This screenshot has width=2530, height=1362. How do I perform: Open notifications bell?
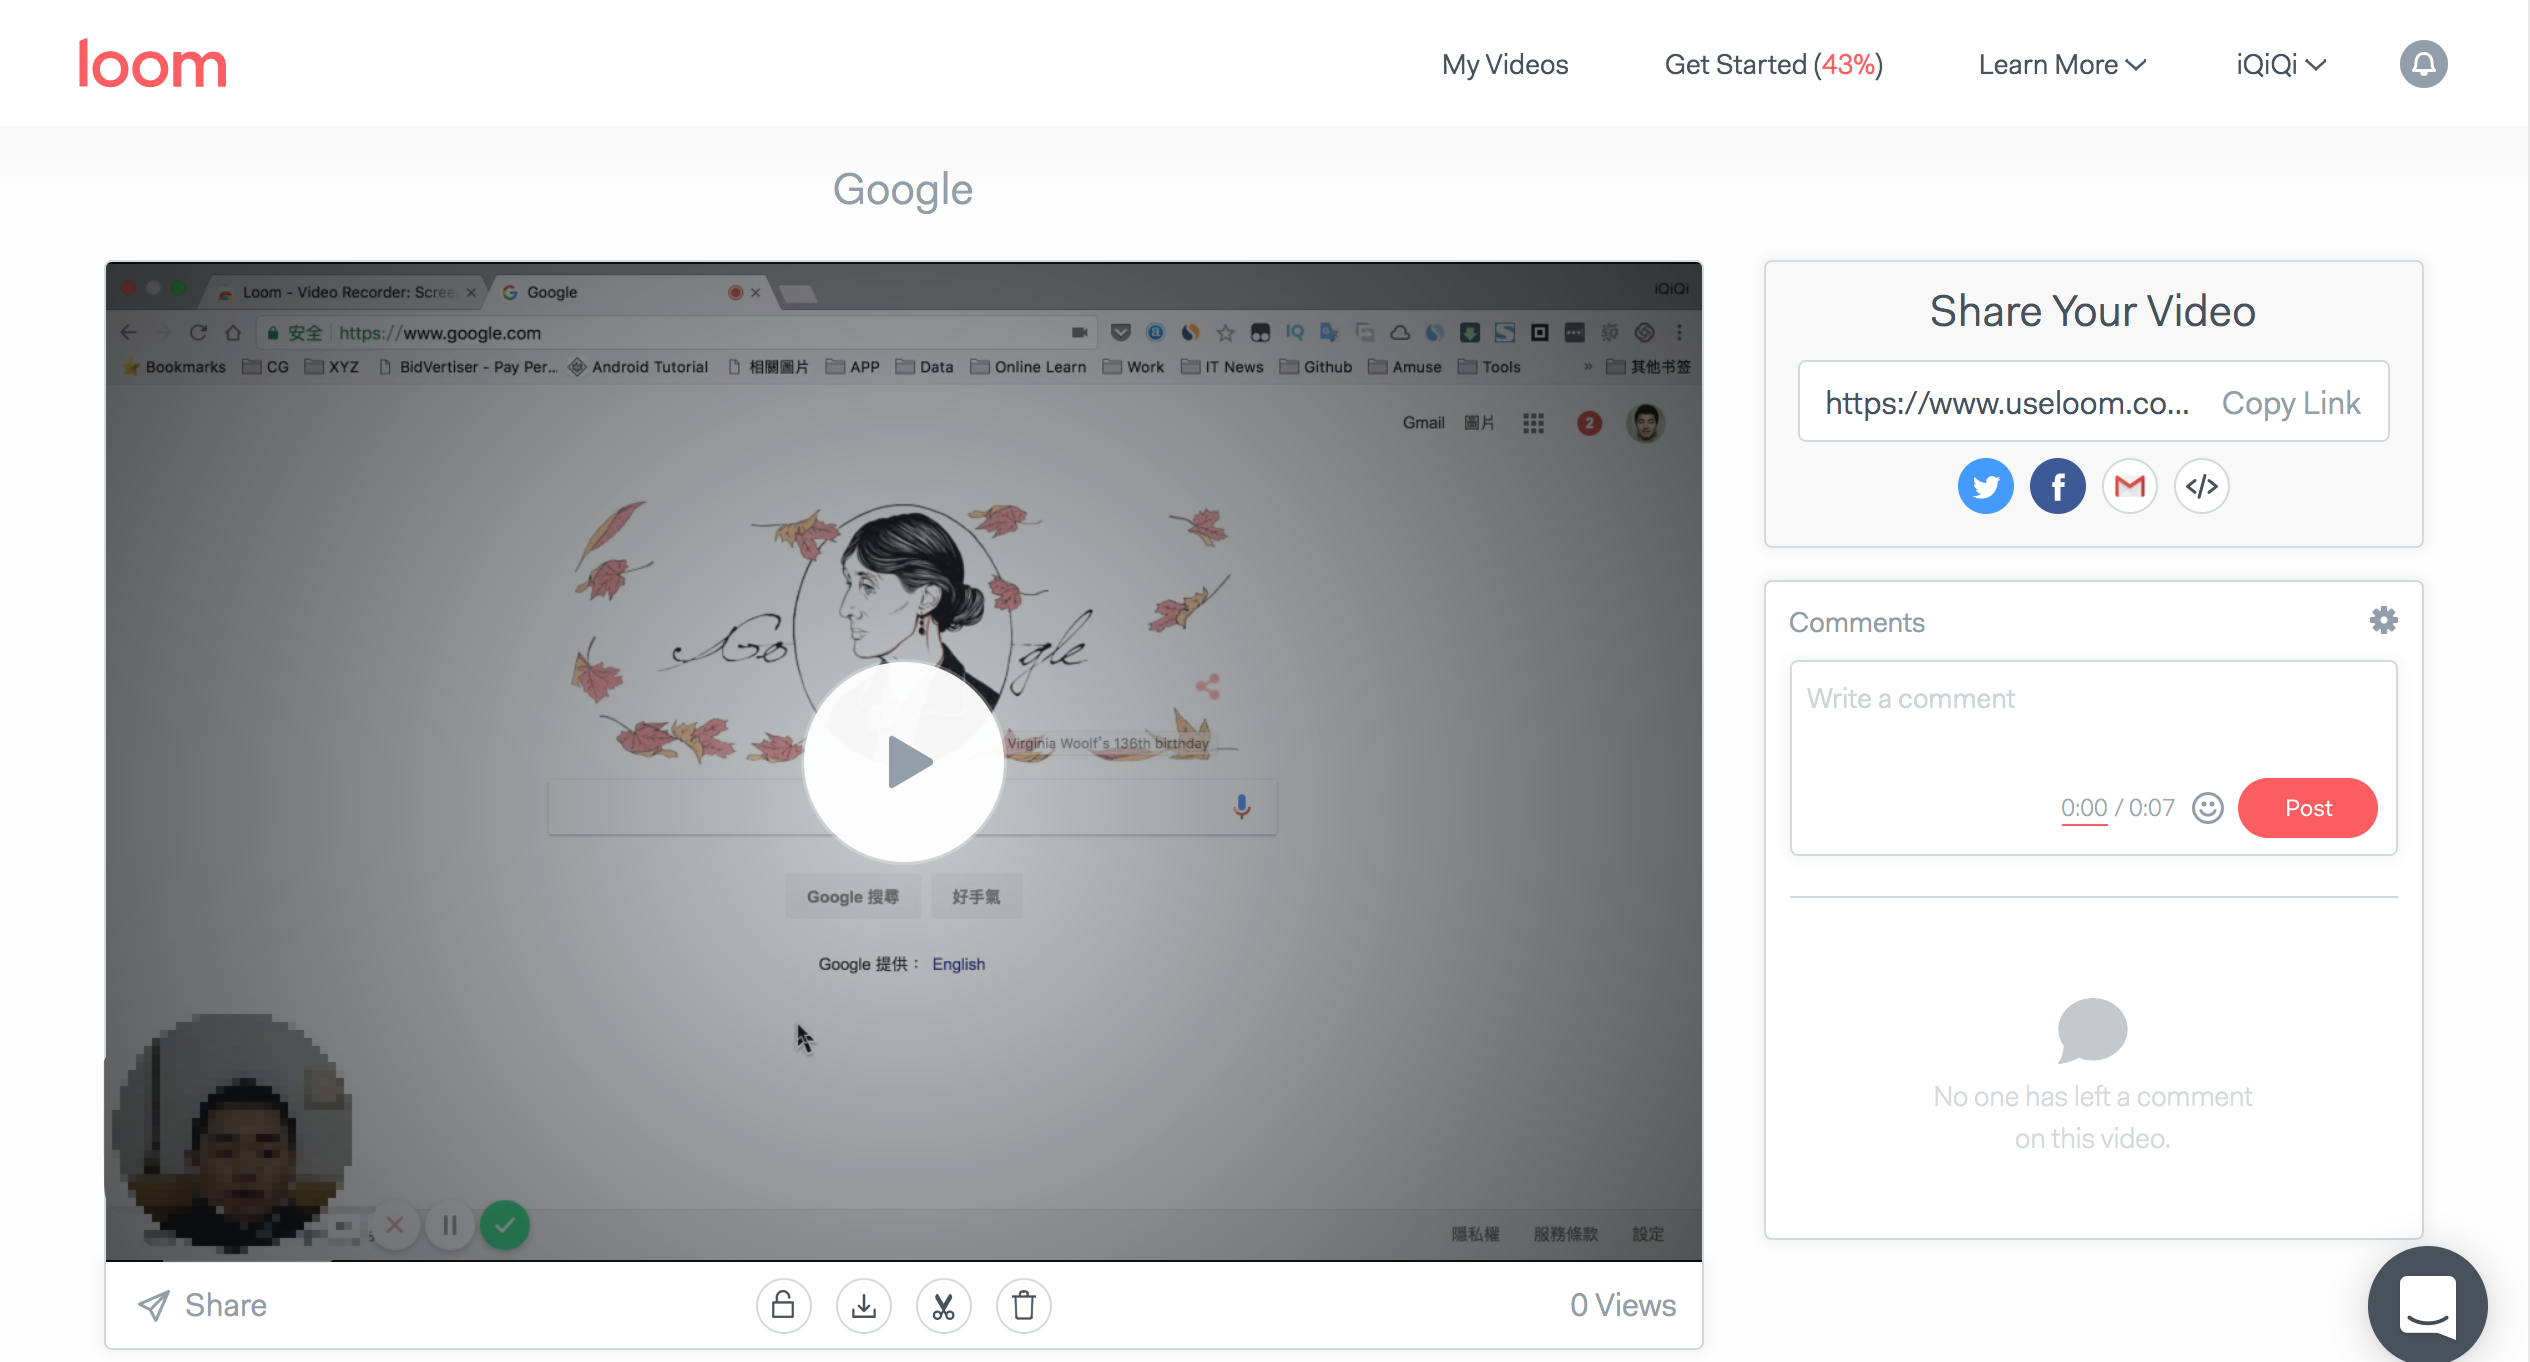tap(2423, 64)
